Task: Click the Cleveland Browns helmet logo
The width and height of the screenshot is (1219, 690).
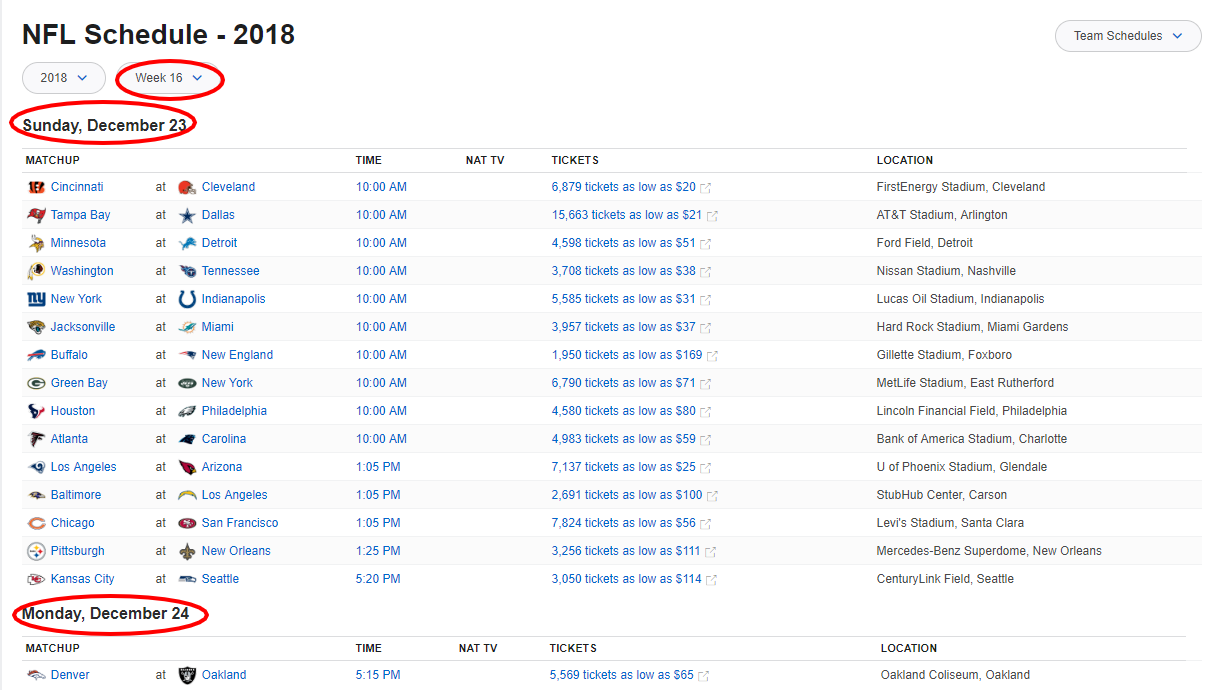Action: (x=187, y=187)
